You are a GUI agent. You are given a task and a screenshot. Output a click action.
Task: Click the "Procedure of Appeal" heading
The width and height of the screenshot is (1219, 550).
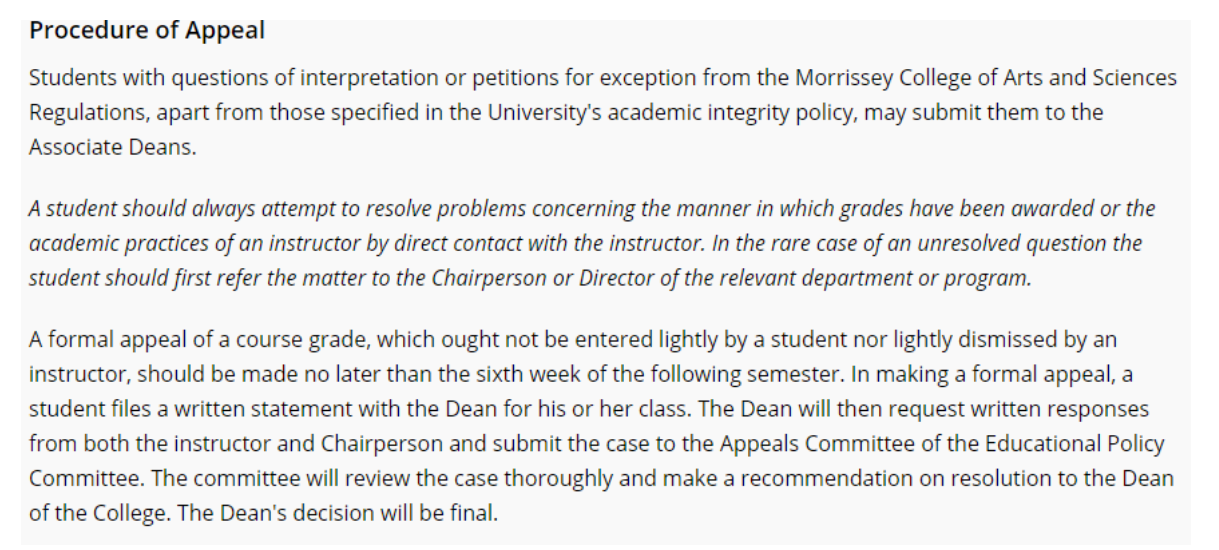147,30
